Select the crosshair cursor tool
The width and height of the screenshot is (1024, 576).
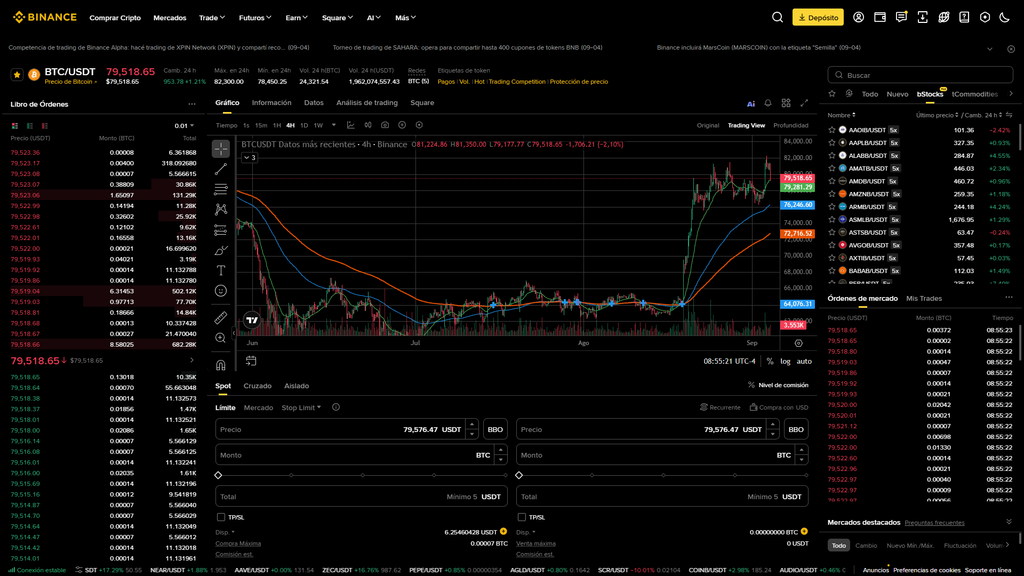pos(221,149)
